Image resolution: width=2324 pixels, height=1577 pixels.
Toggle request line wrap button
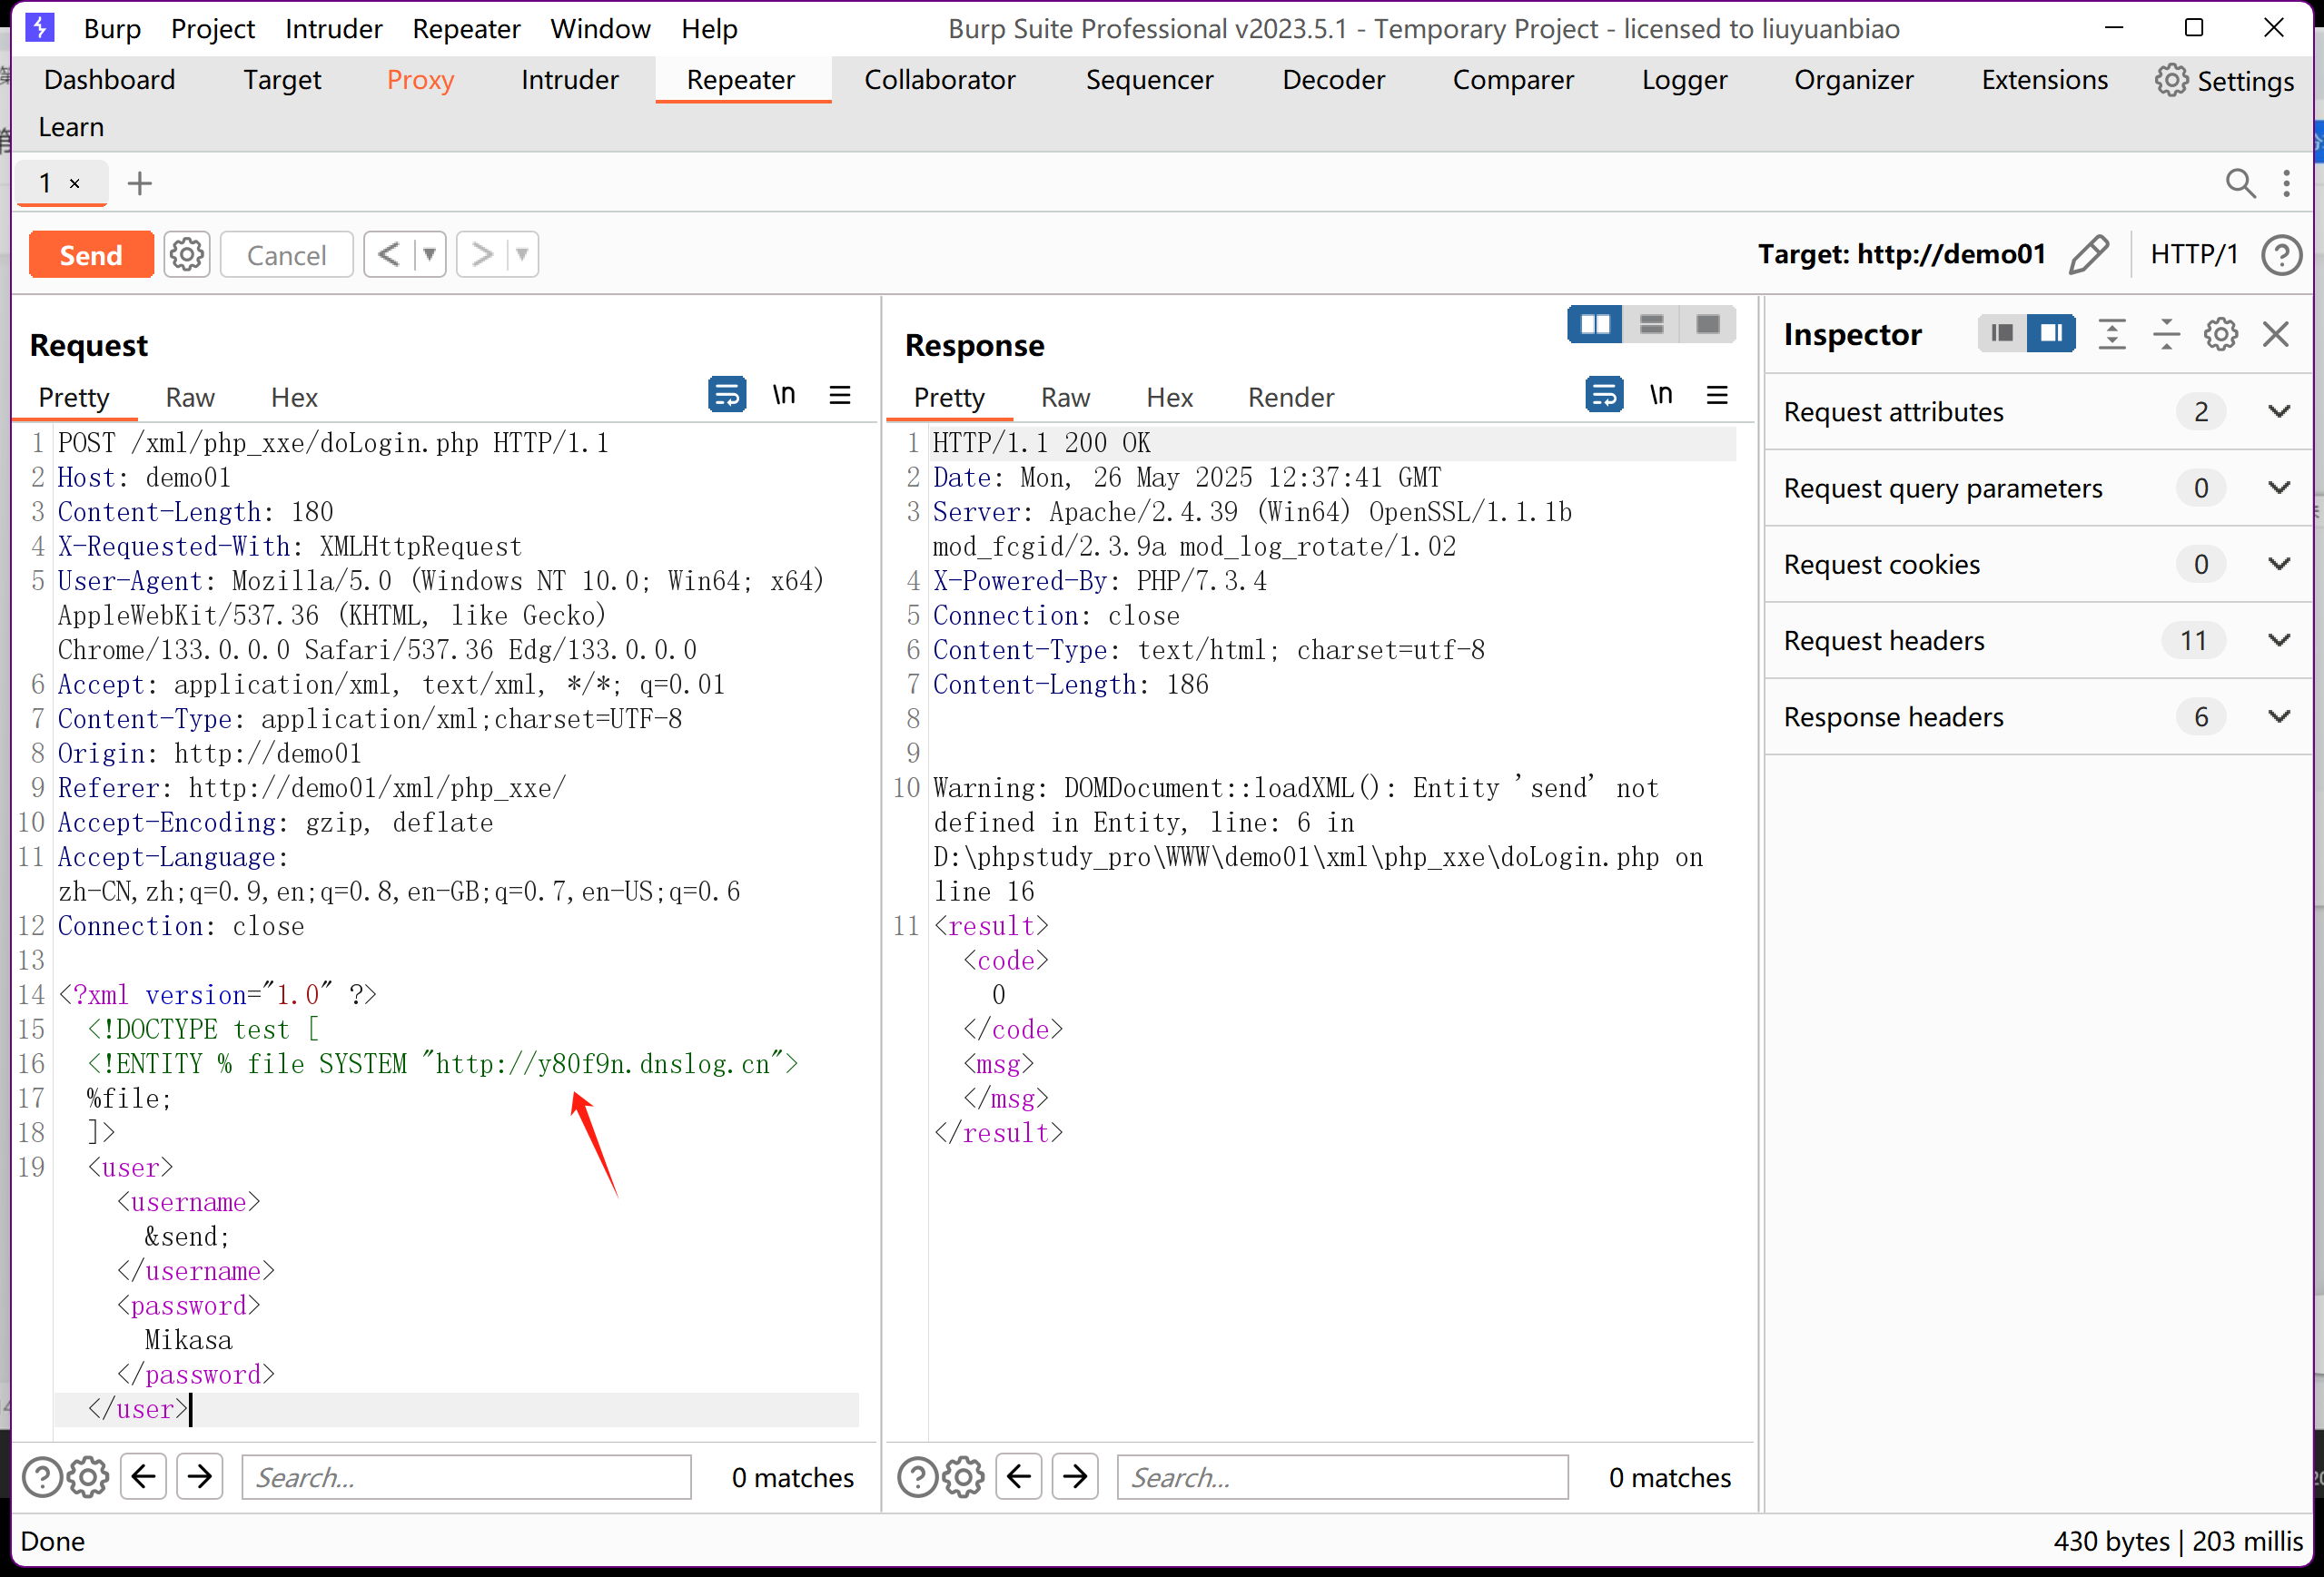point(727,396)
